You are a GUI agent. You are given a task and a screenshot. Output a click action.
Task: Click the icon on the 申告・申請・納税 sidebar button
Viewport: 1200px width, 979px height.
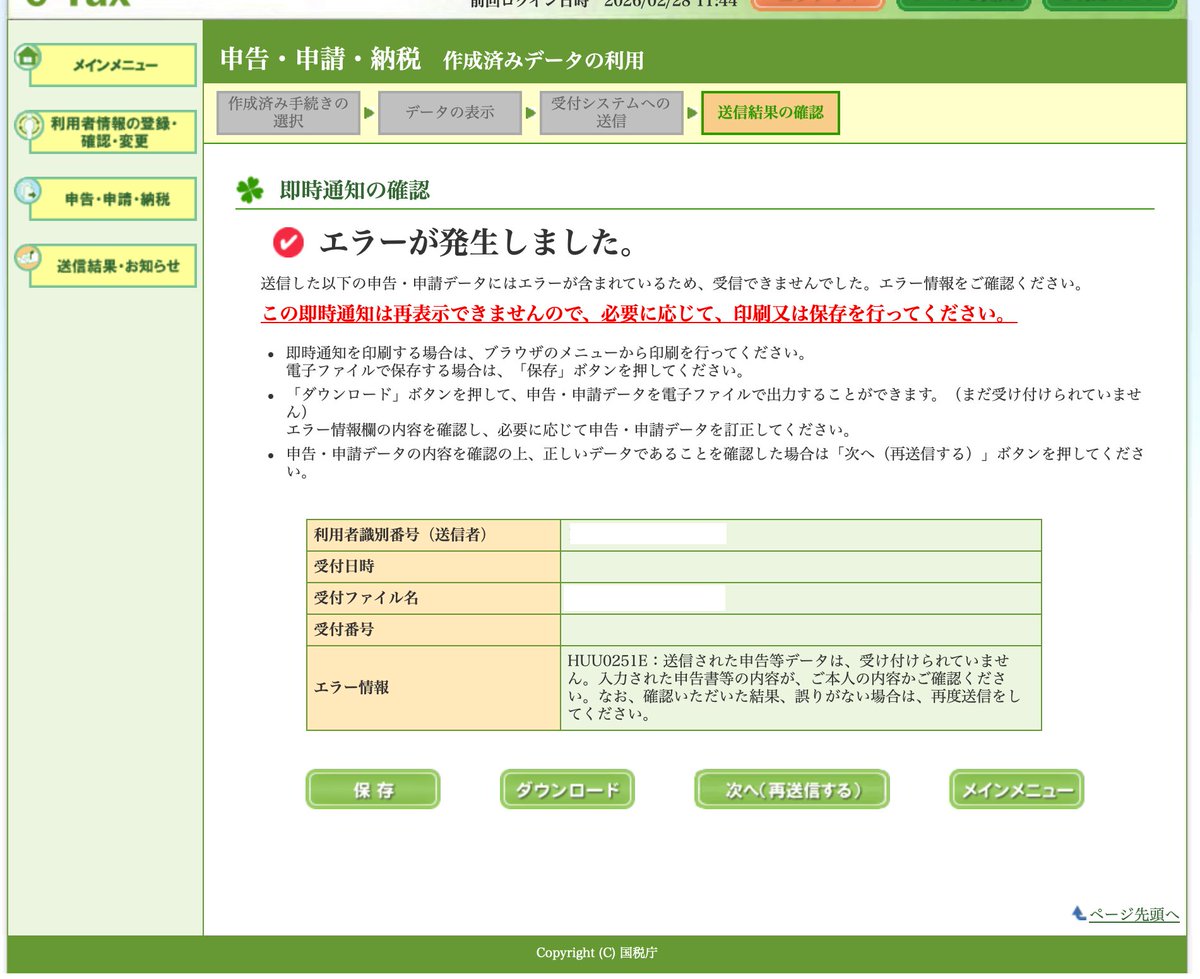tap(28, 194)
